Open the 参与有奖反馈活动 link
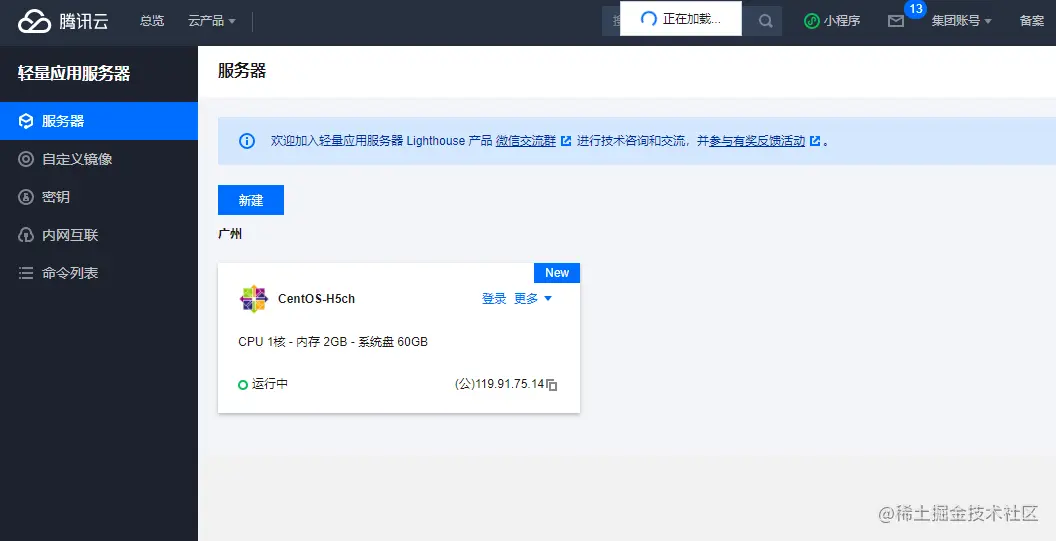The width and height of the screenshot is (1056, 541). pyautogui.click(x=757, y=141)
